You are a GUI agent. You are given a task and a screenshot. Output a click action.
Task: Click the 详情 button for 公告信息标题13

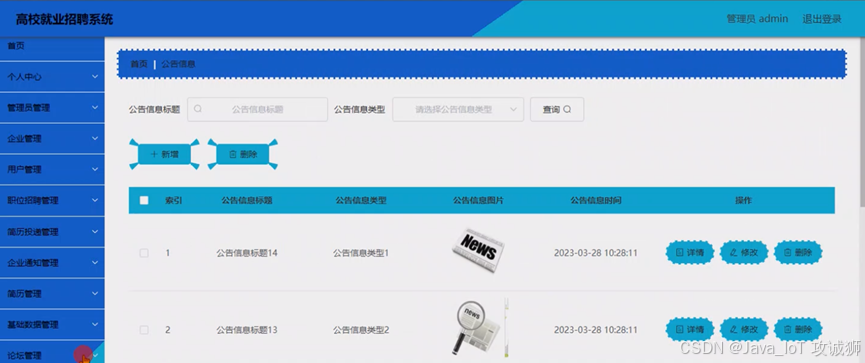click(x=690, y=329)
